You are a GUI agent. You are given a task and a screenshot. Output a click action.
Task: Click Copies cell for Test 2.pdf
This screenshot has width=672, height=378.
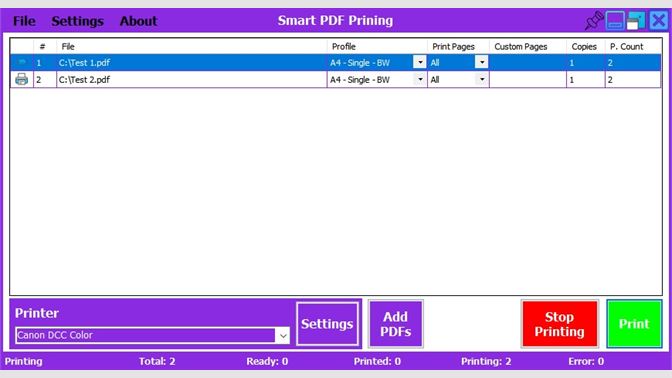pos(585,79)
